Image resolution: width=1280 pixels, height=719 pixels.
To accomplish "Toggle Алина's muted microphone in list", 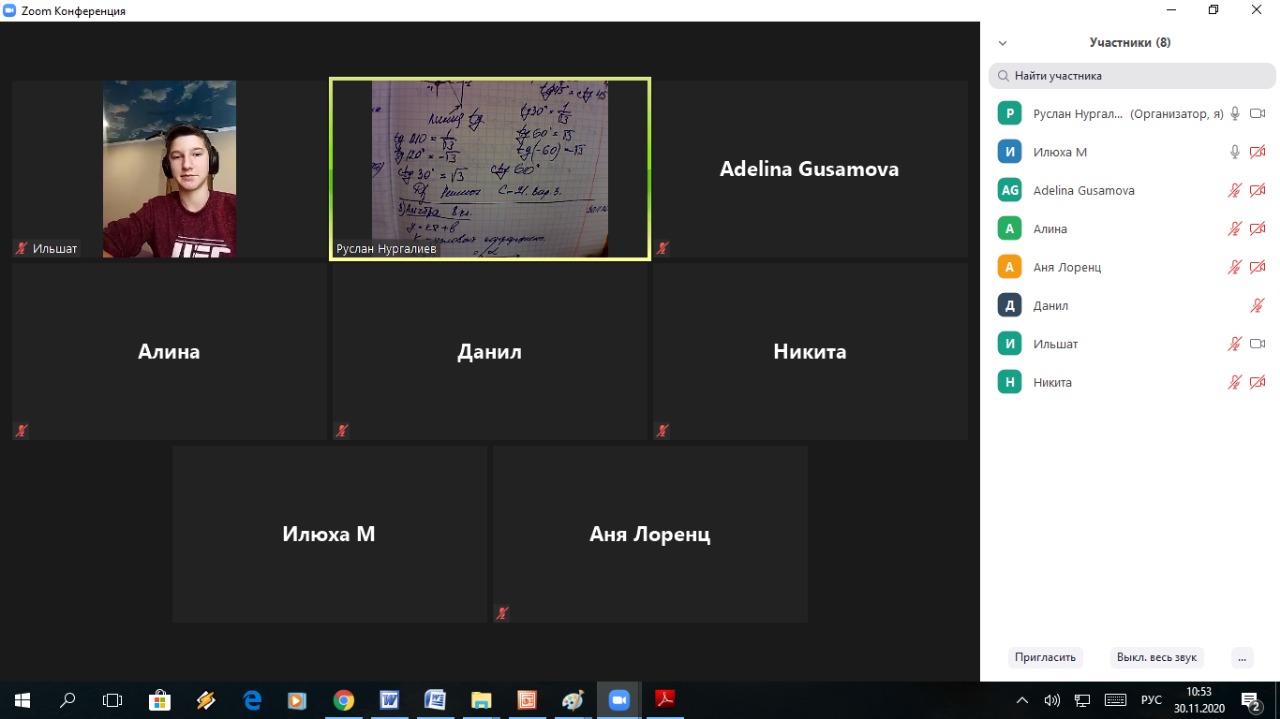I will click(1235, 229).
